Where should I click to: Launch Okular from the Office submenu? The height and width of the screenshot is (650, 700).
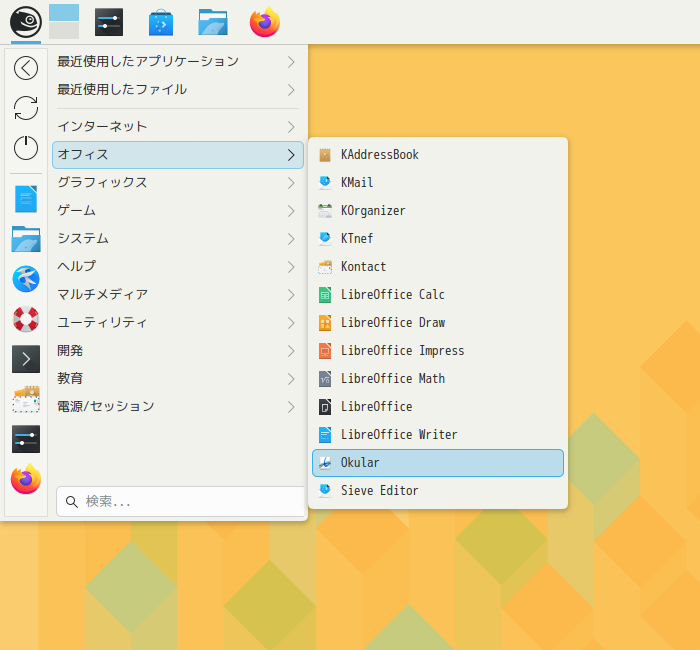pos(437,463)
